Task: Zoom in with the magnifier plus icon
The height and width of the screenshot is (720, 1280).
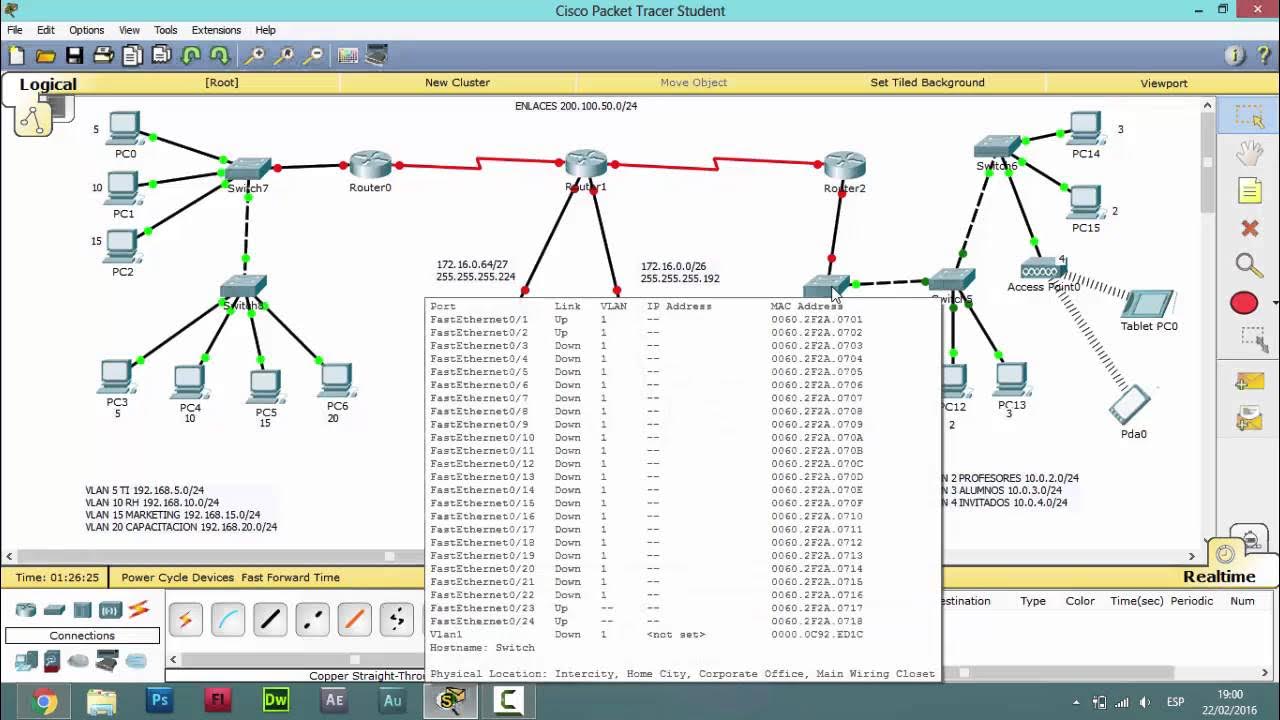Action: (255, 56)
